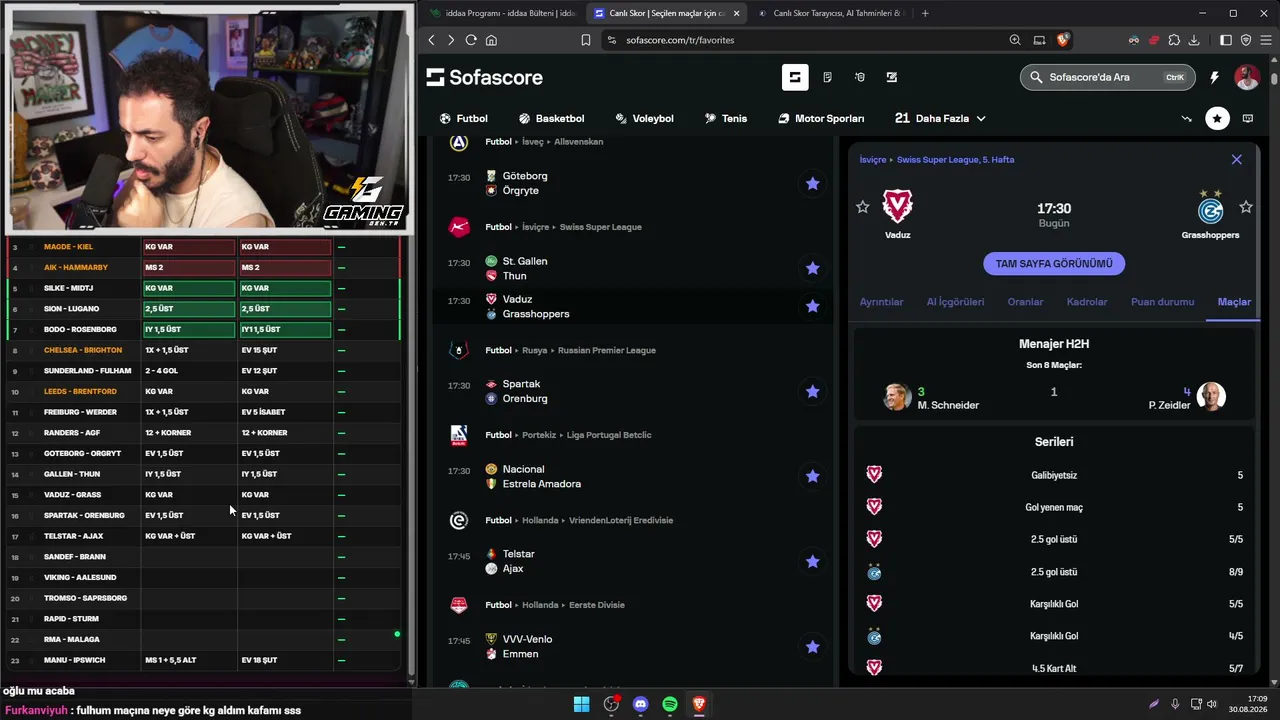Open Motor Sporları section
This screenshot has width=1280, height=720.
821,118
